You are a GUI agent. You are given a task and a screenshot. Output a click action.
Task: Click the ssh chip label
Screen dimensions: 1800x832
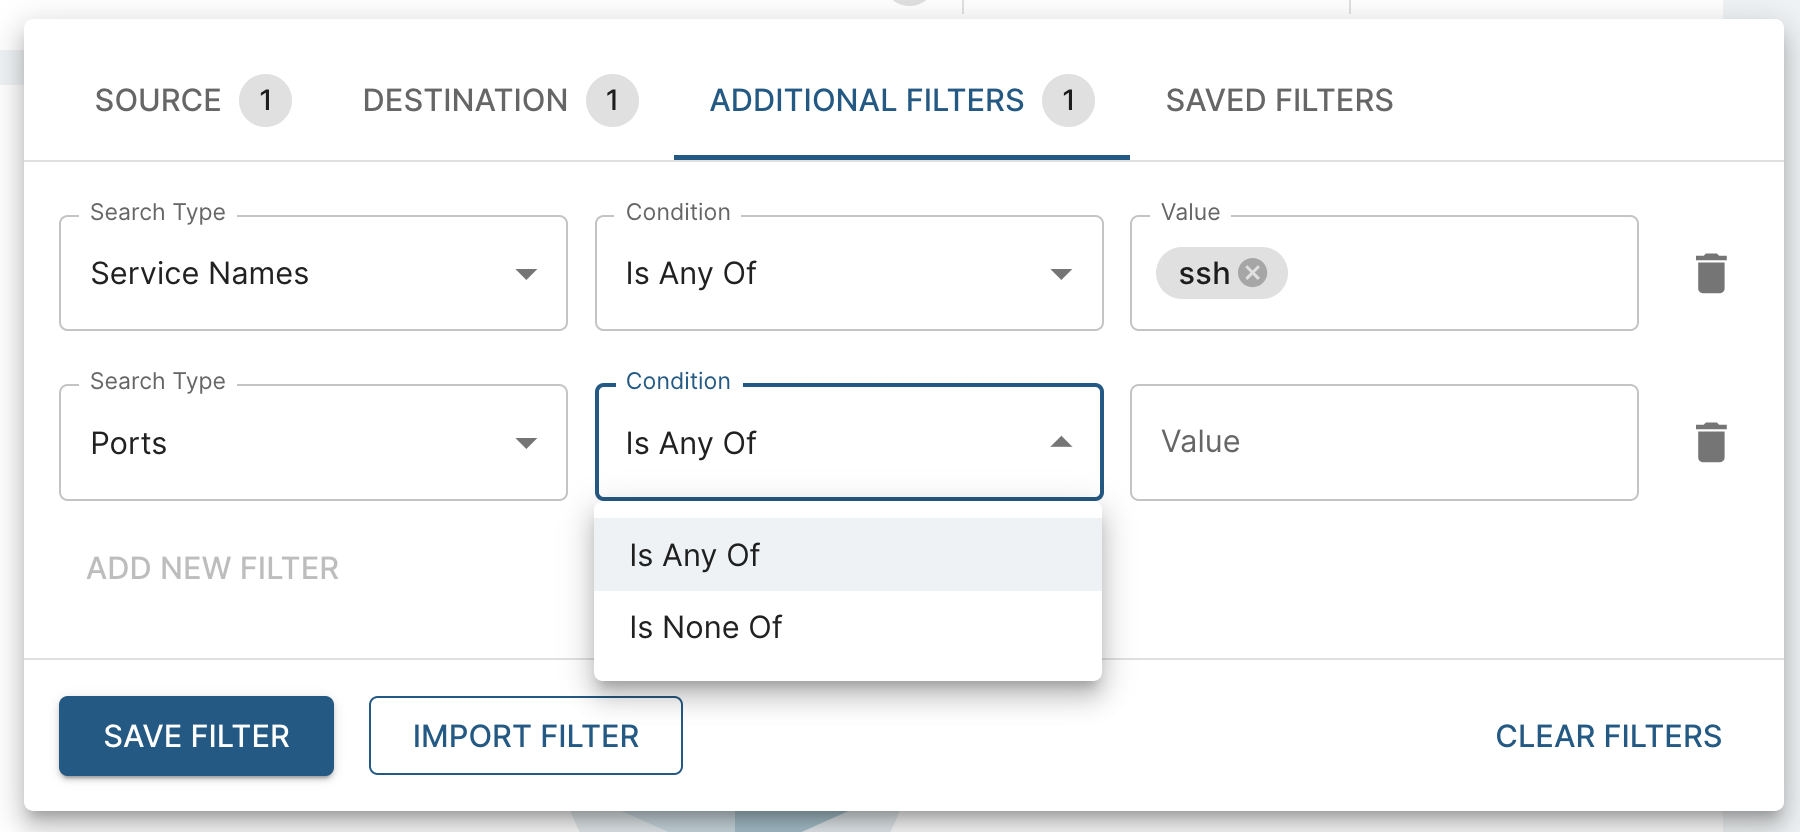click(1204, 273)
